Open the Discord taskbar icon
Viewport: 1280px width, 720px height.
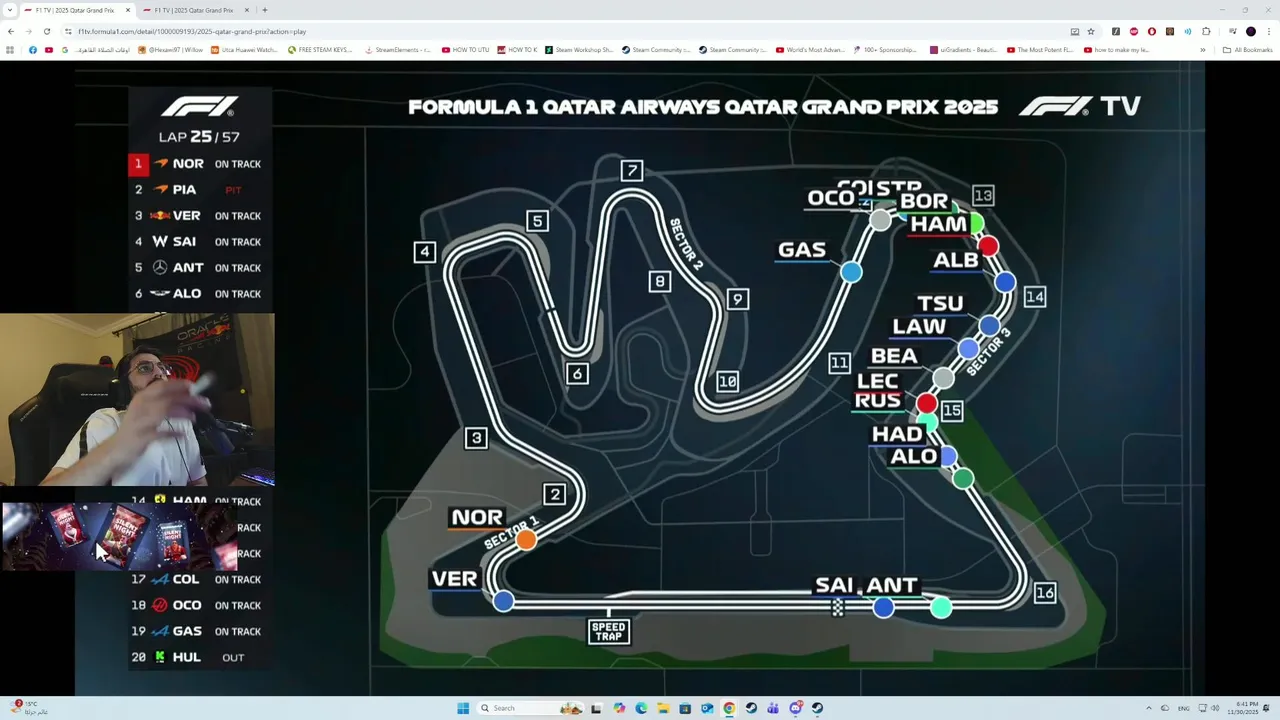[795, 708]
